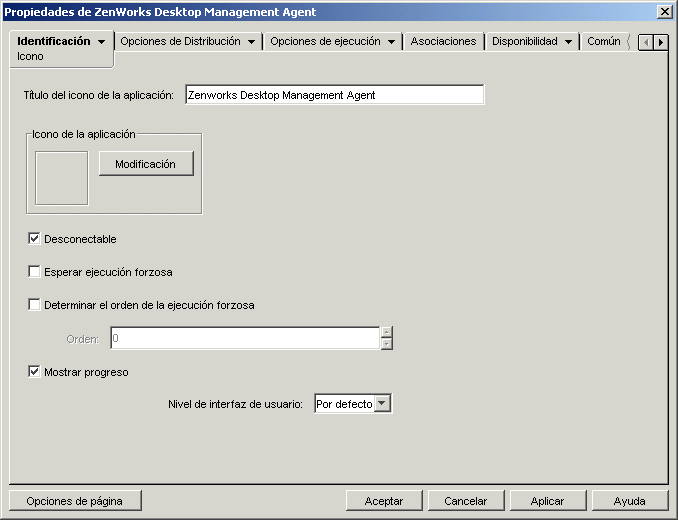
Task: Click the application icon preview box
Action: click(x=61, y=178)
